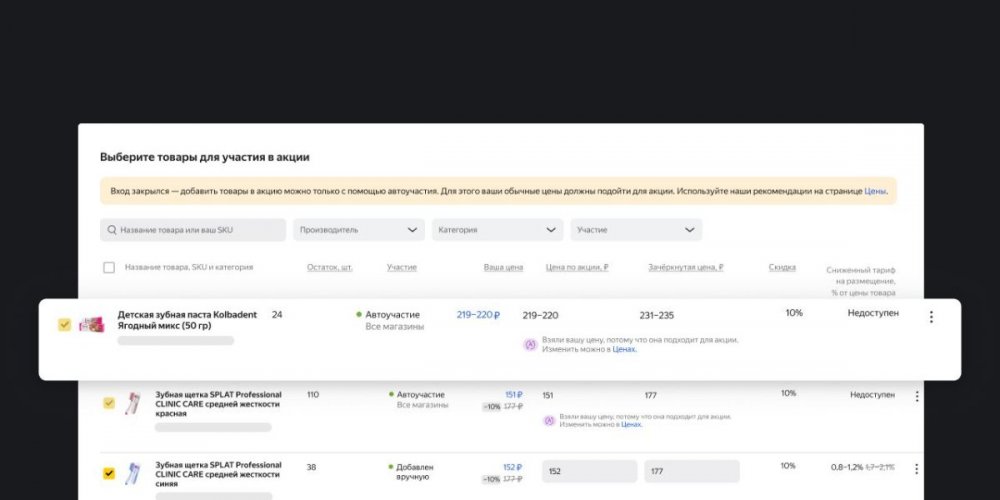The image size is (1000, 500).
Task: Open three-dot menu for Kolbadent toothpaste row
Action: 931,317
